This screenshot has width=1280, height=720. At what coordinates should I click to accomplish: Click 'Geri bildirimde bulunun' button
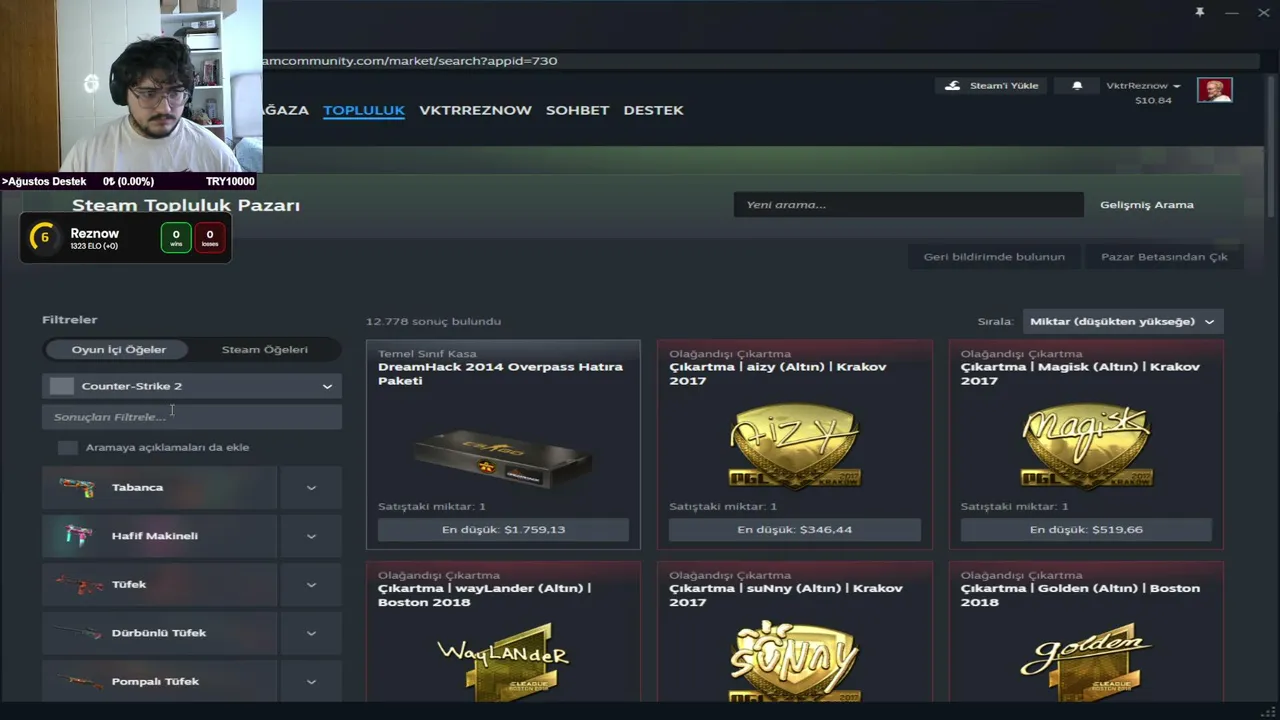tap(994, 257)
